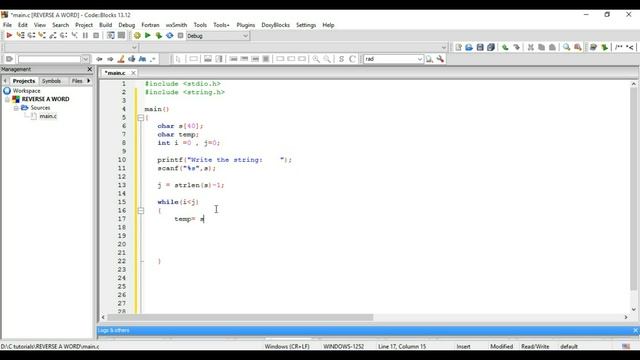Viewport: 640px width, 360px height.
Task: Save all files with the stacked disks icon
Action: pyautogui.click(x=491, y=47)
